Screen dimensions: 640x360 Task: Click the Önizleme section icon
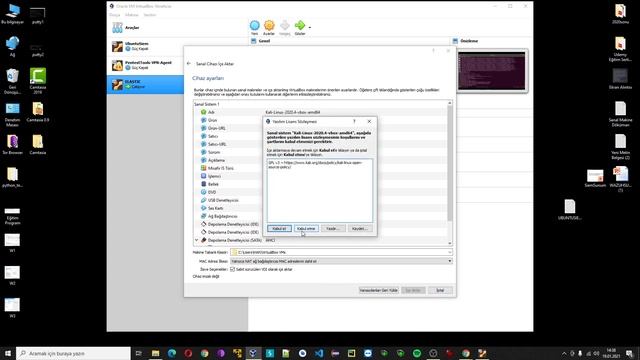[x=455, y=41]
